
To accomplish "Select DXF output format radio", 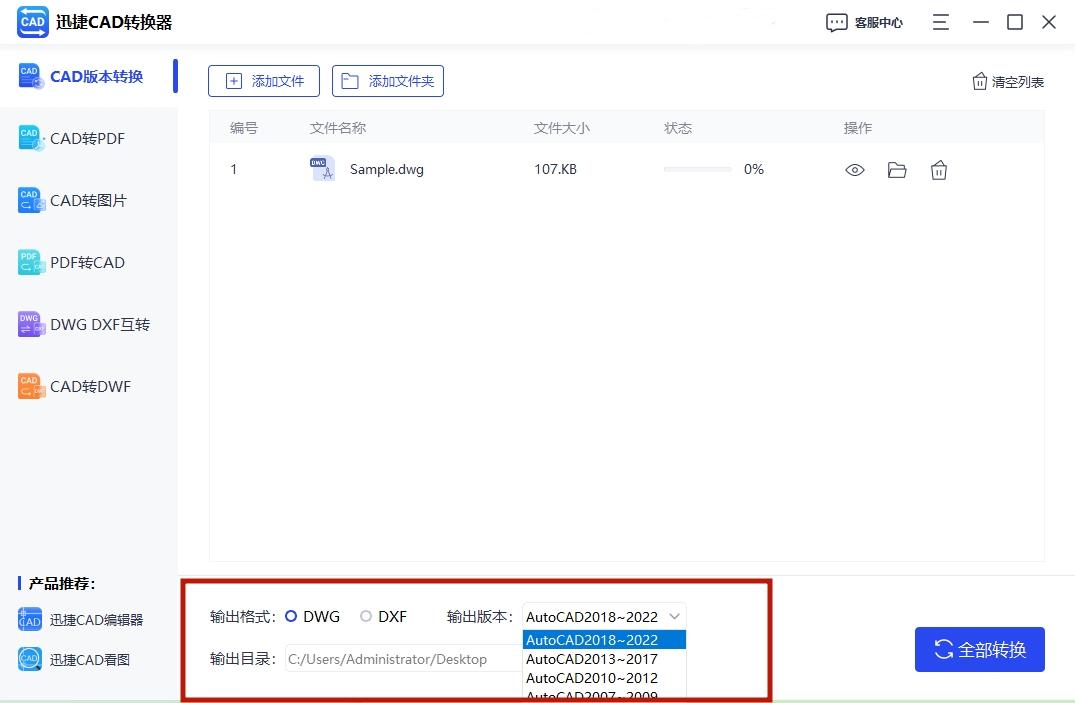I will tap(366, 617).
